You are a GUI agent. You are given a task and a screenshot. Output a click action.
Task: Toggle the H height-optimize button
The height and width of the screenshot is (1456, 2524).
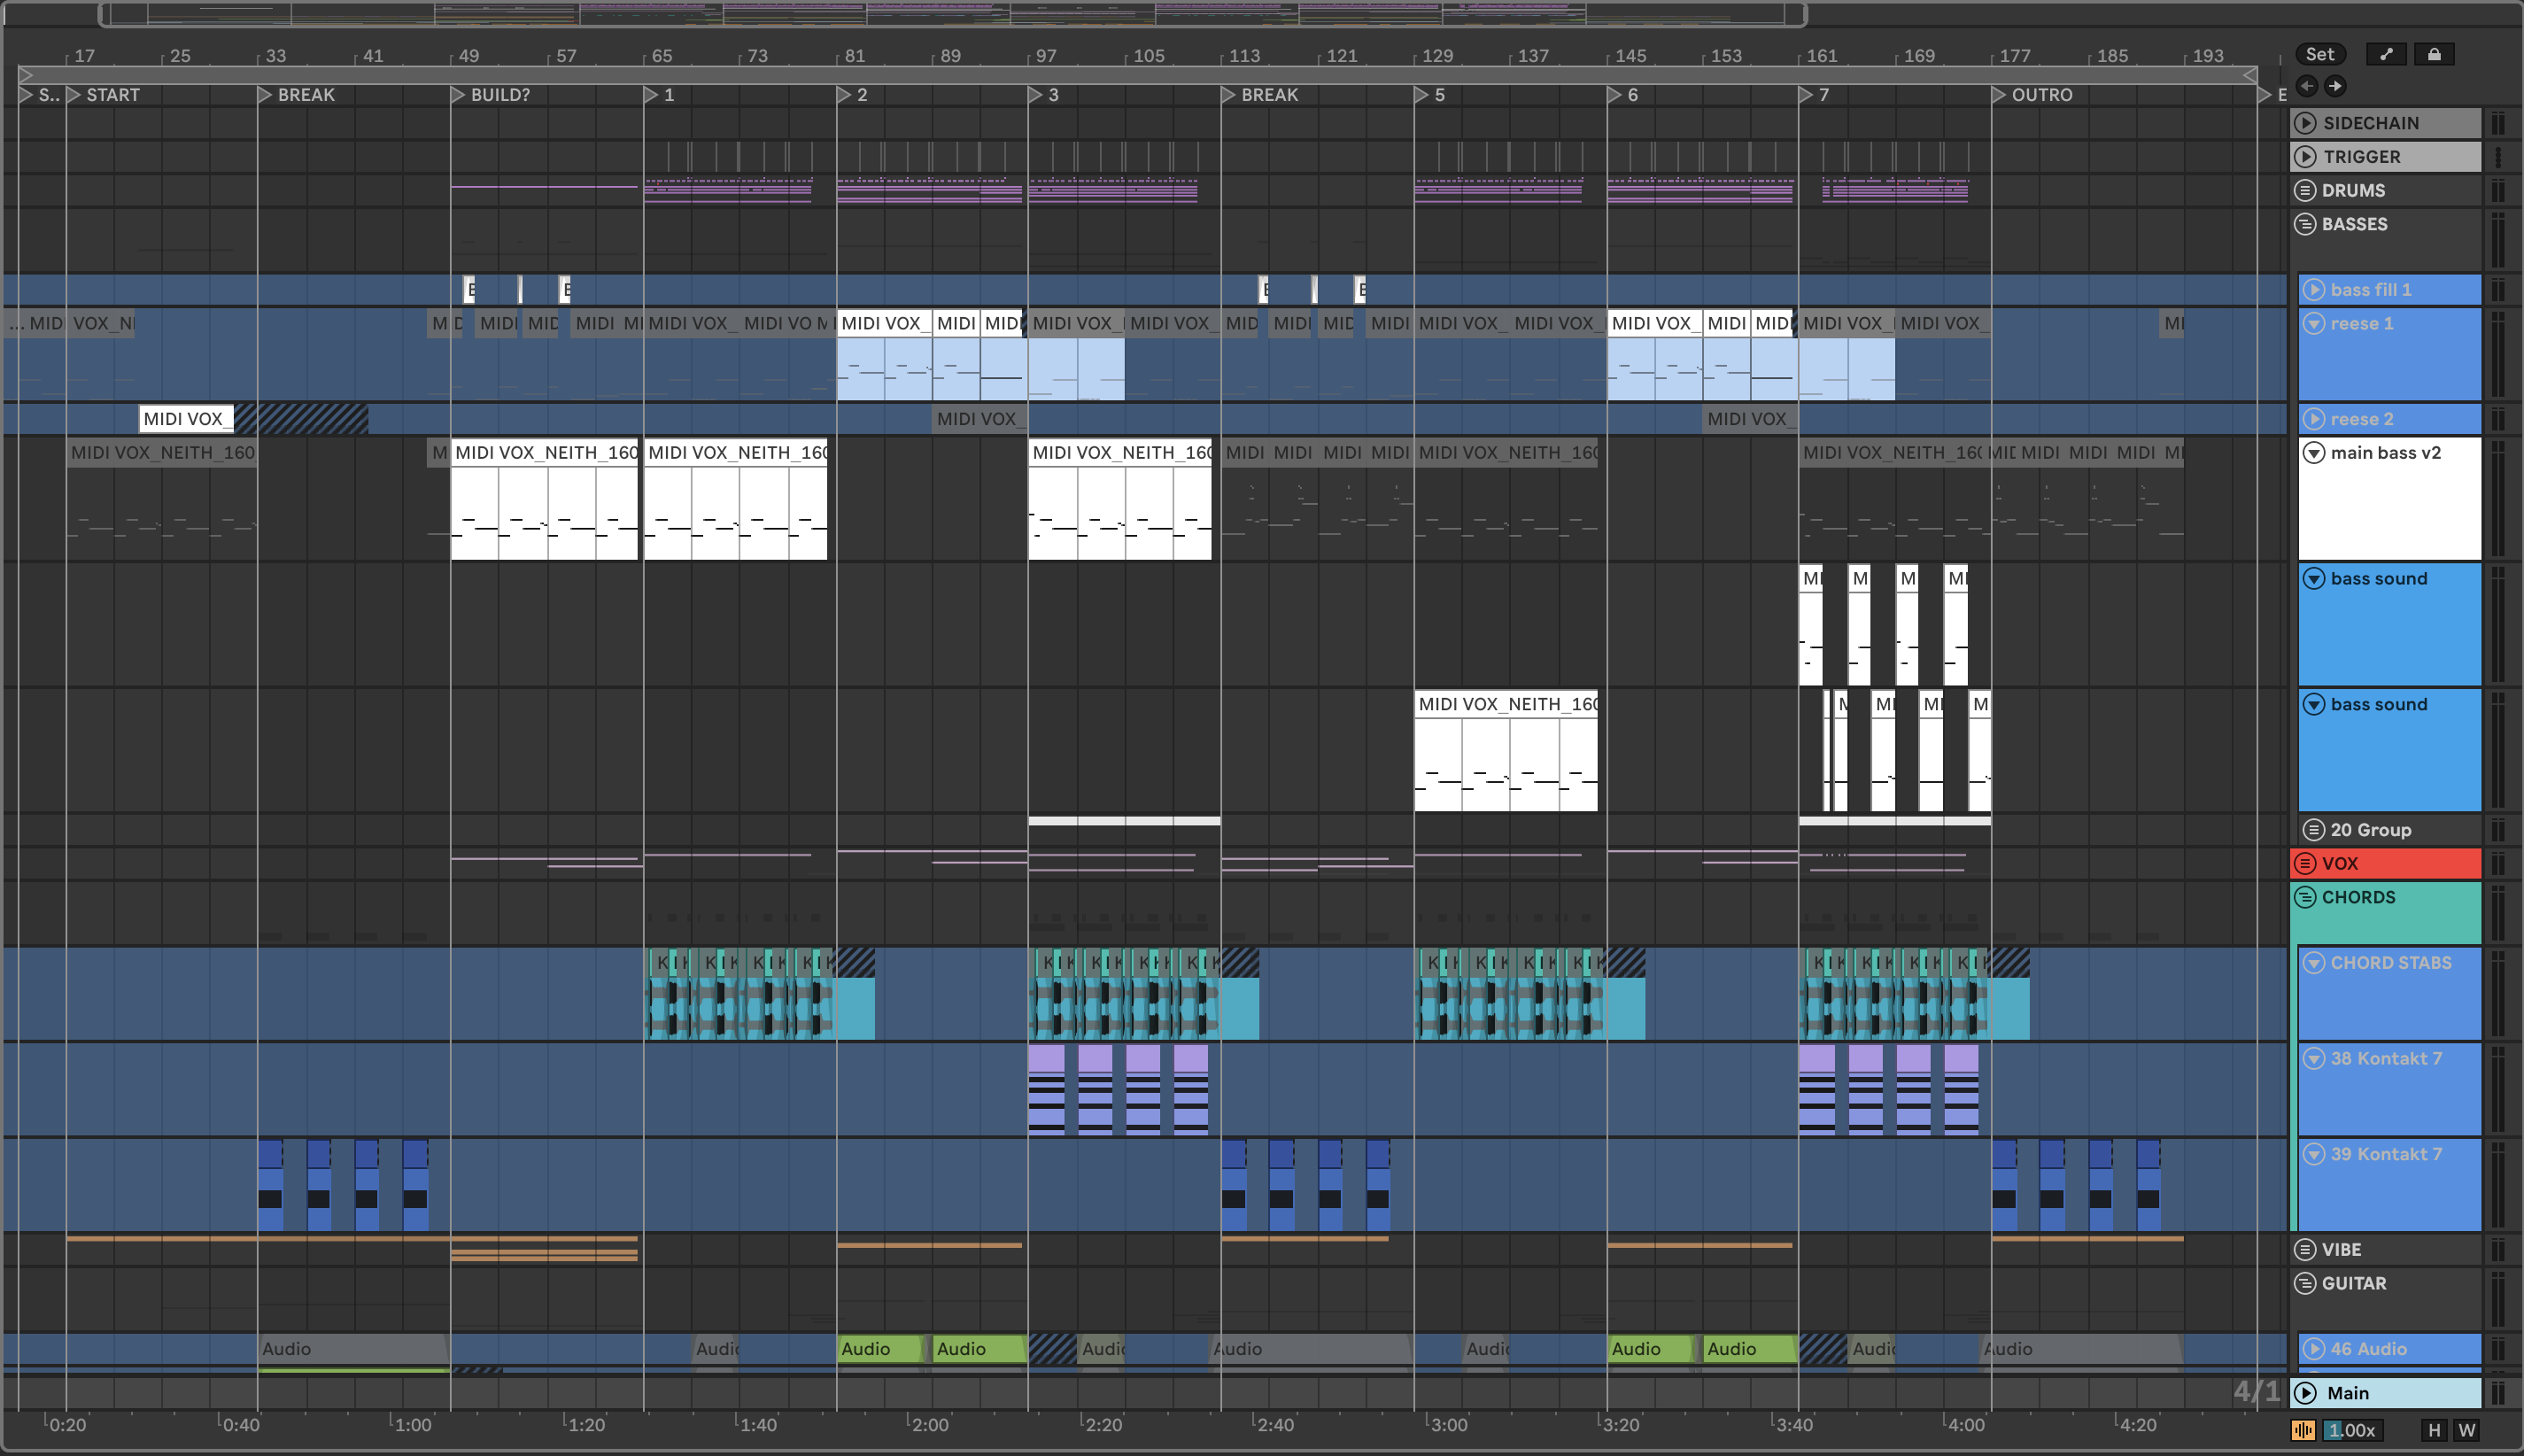point(2435,1430)
